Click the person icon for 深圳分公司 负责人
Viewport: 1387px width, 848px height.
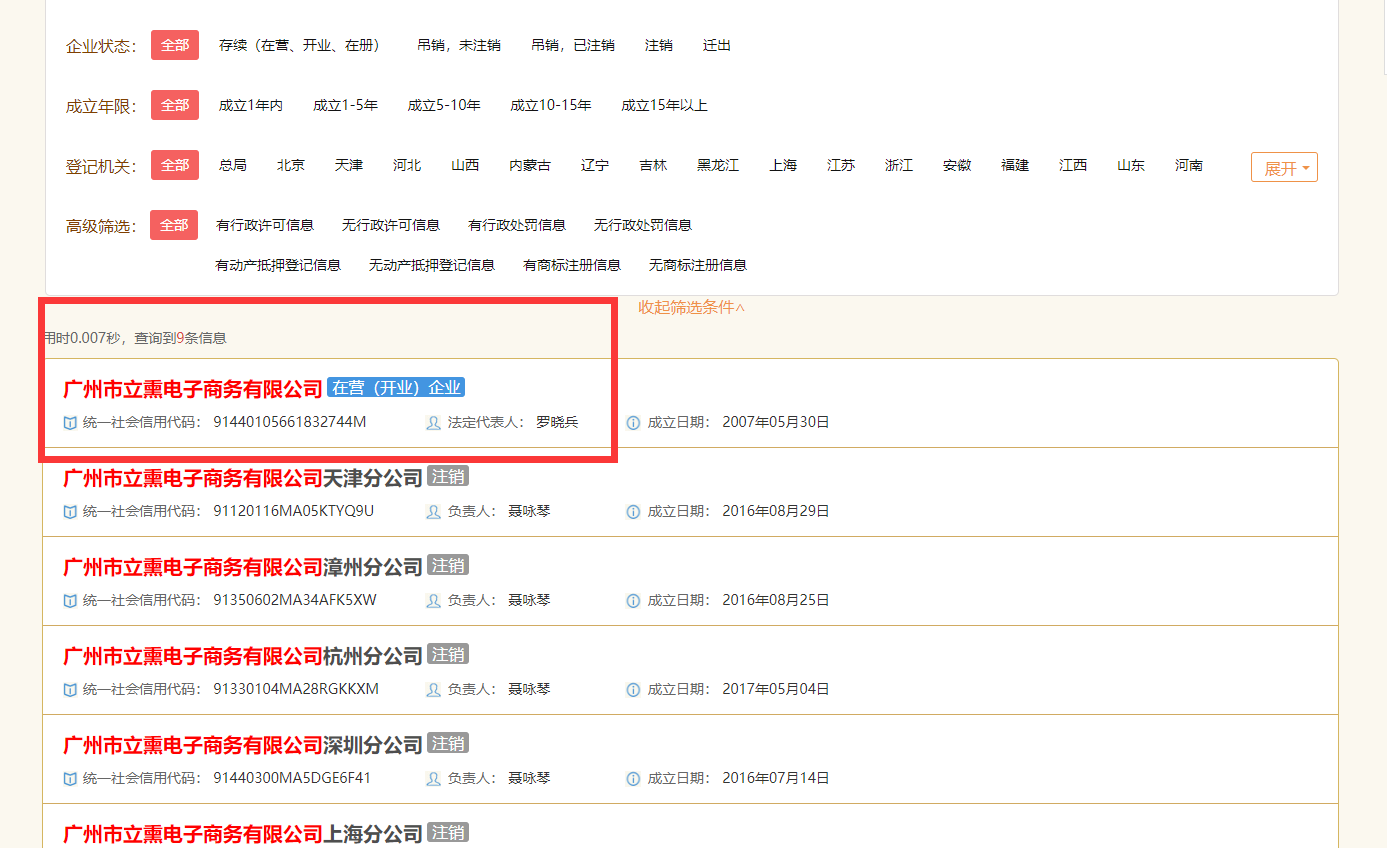click(431, 778)
